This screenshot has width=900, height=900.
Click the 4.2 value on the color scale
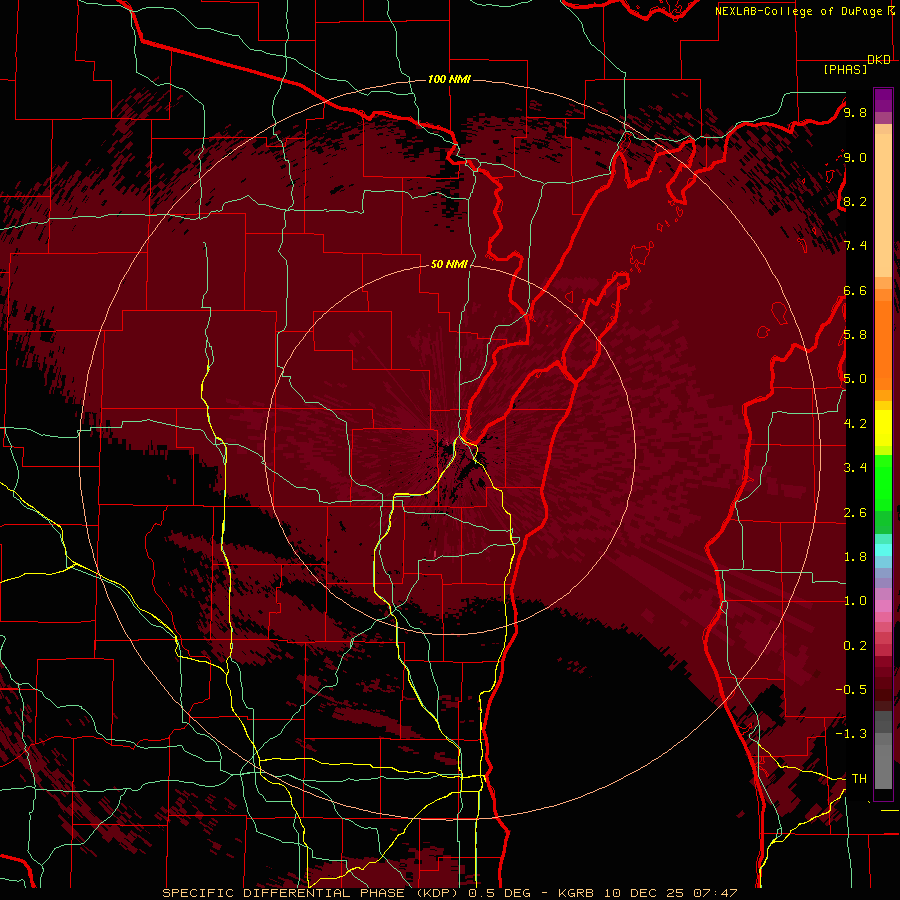855,423
